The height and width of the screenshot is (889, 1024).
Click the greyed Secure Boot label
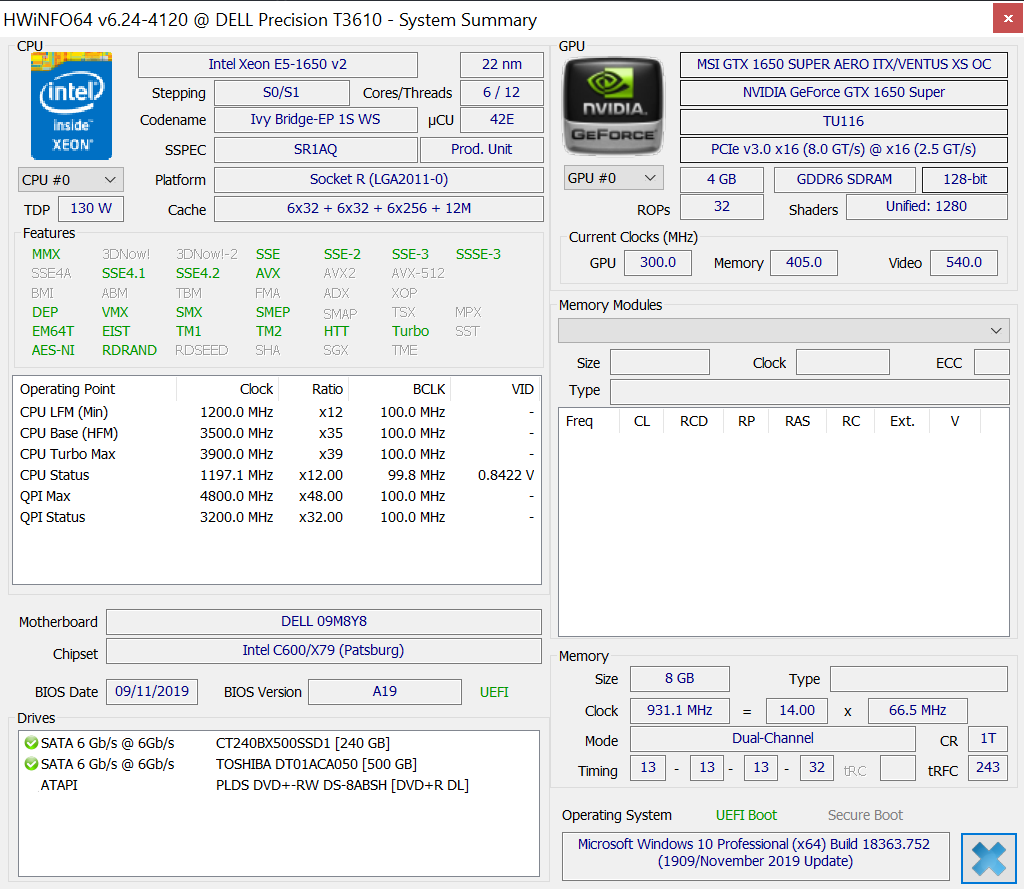tap(865, 815)
